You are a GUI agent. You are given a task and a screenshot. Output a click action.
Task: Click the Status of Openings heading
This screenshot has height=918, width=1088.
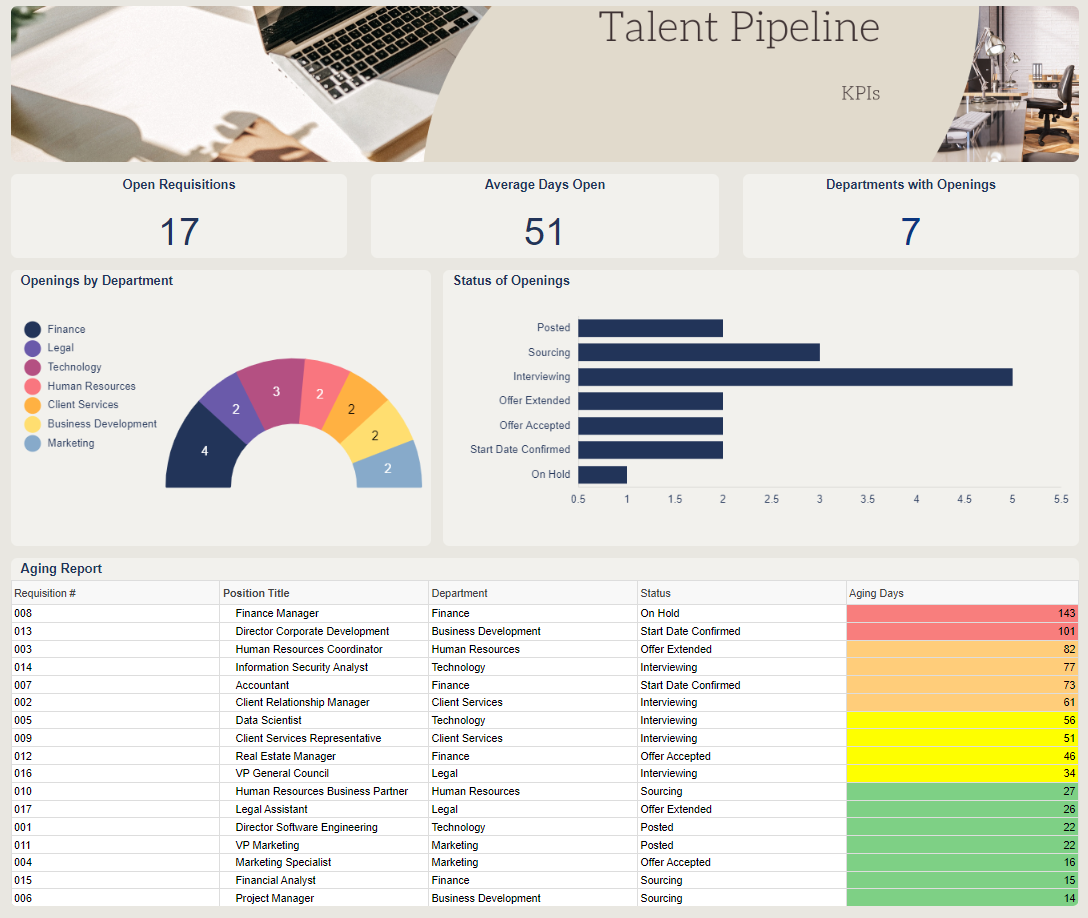pos(511,281)
